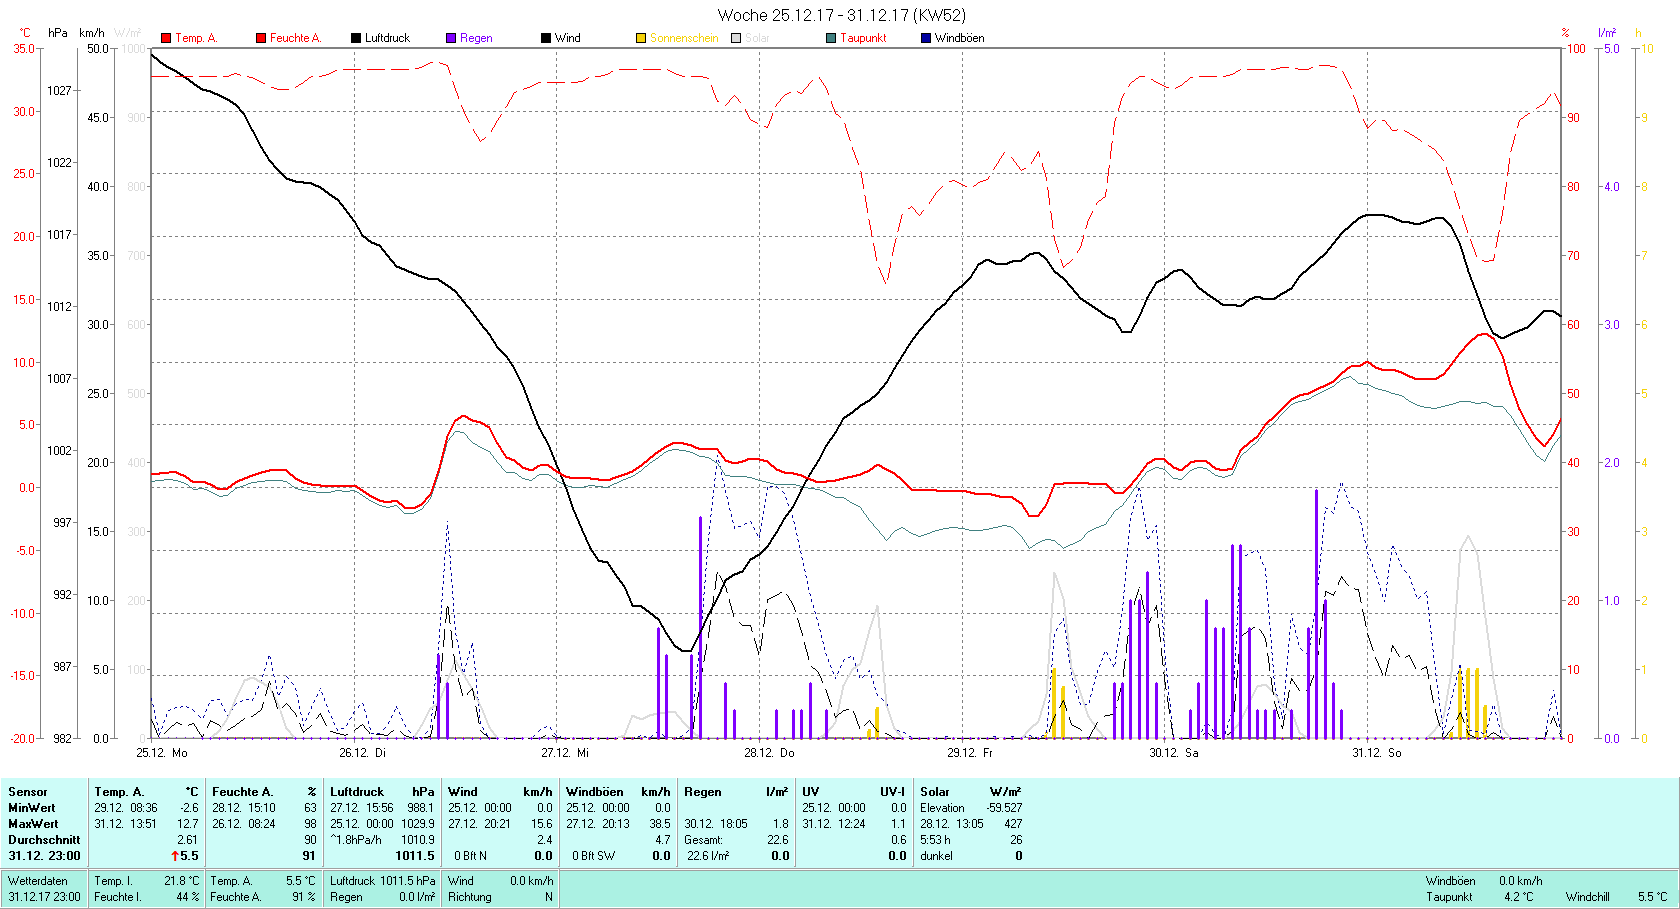Click the '29.12. Fr' date axis label
Viewport: 1680px width, 909px height.
(x=970, y=752)
